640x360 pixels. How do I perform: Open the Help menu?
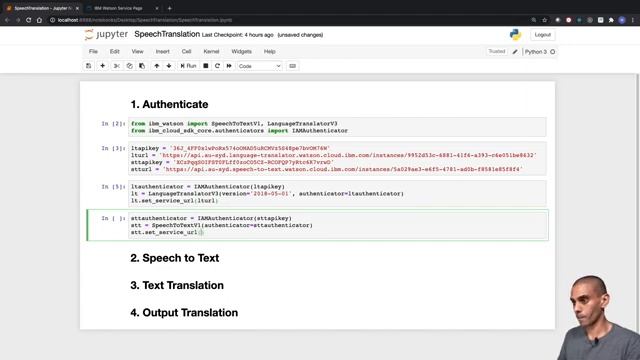tap(269, 51)
